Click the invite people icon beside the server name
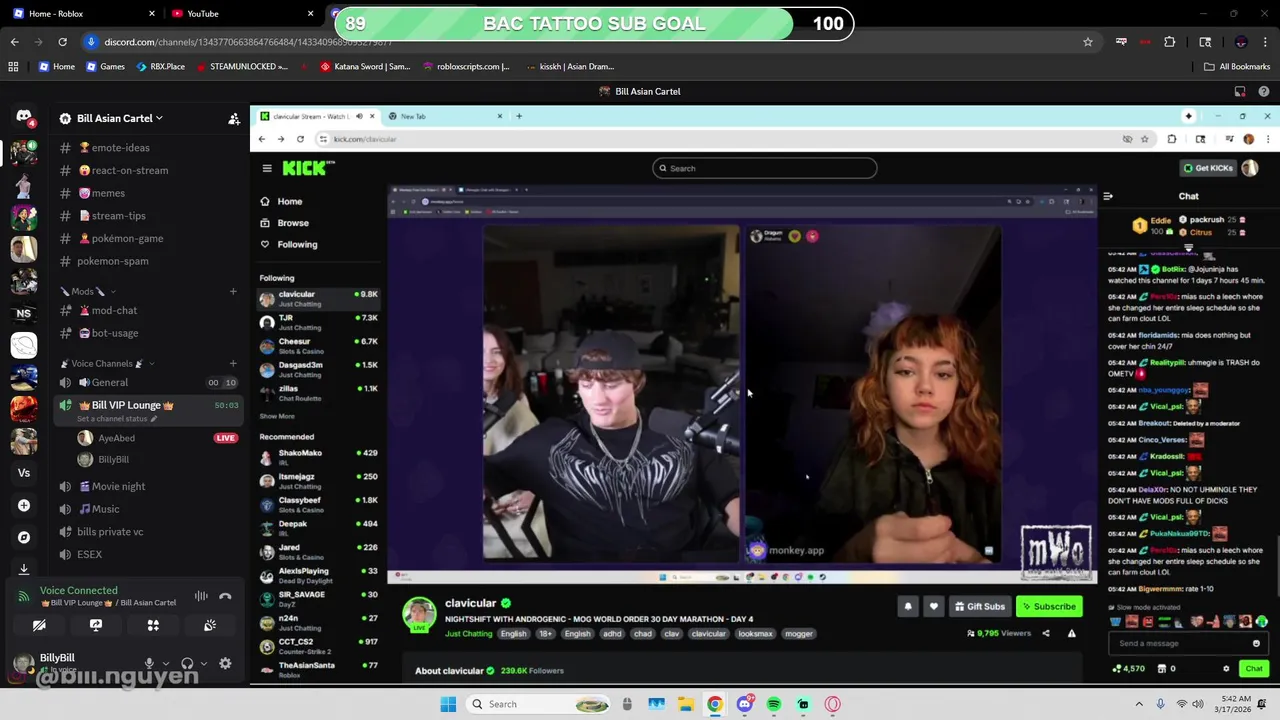 point(234,118)
